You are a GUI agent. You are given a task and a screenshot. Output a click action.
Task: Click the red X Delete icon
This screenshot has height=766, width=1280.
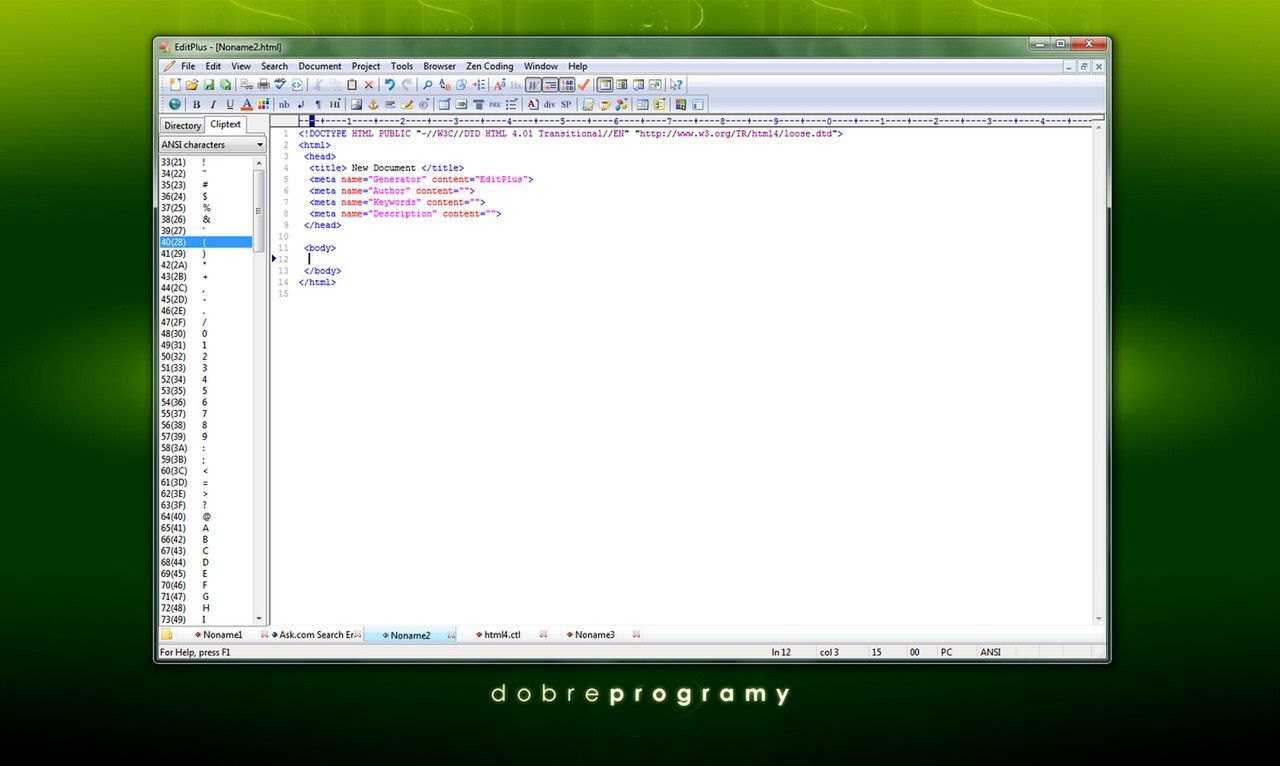point(369,85)
